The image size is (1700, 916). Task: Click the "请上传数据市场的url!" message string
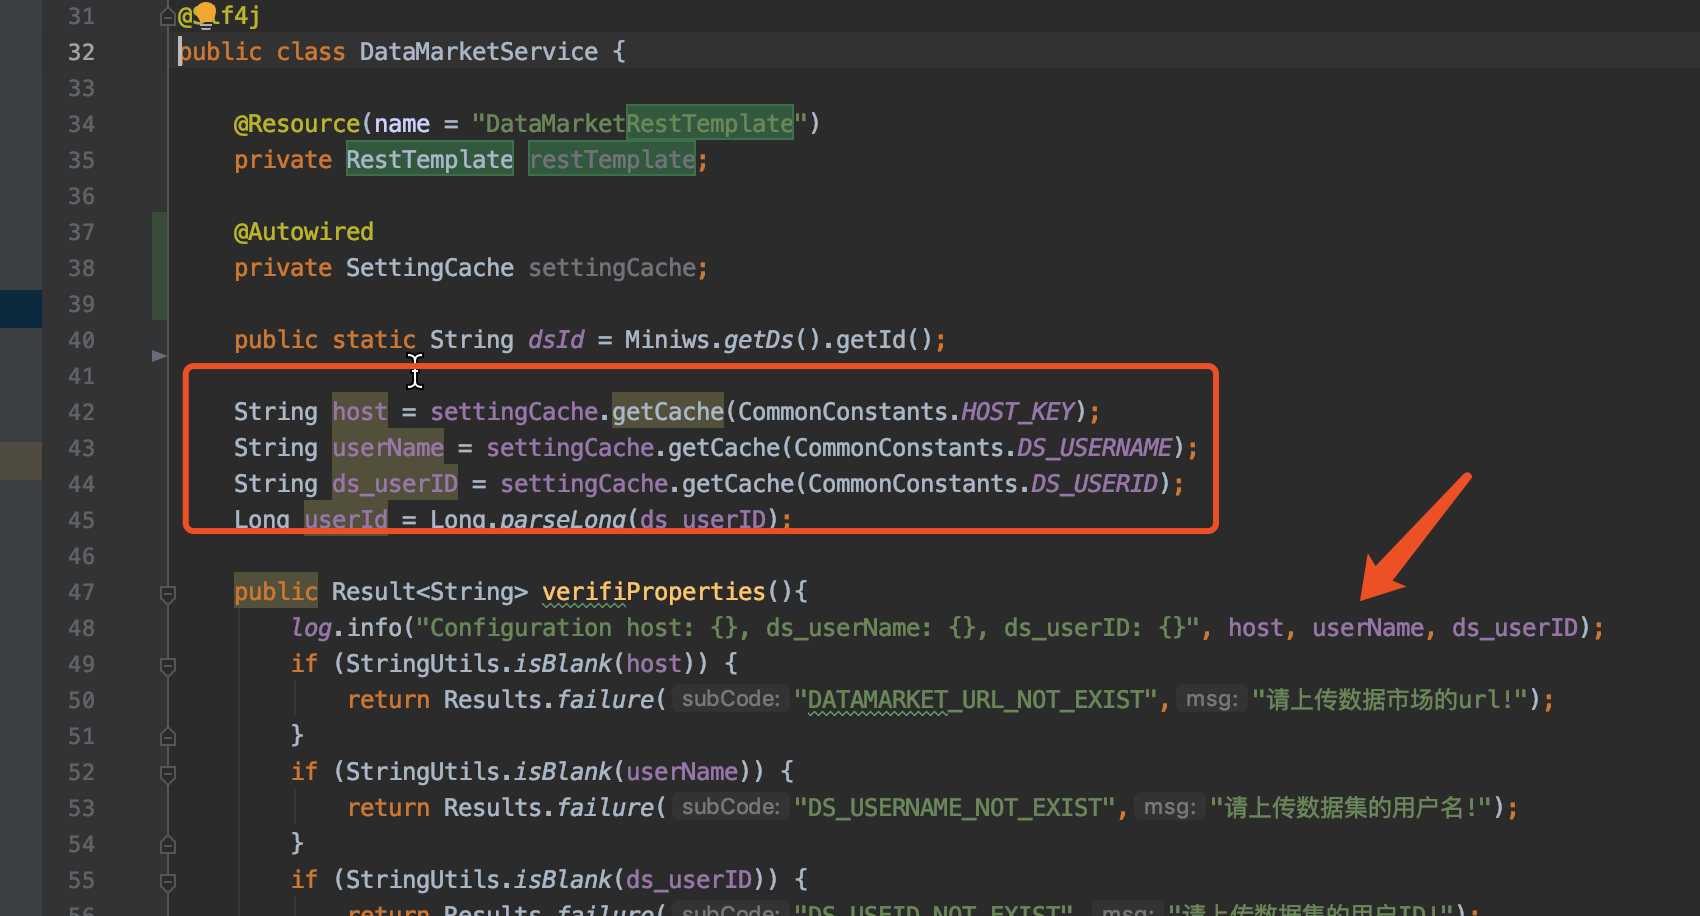[1390, 700]
